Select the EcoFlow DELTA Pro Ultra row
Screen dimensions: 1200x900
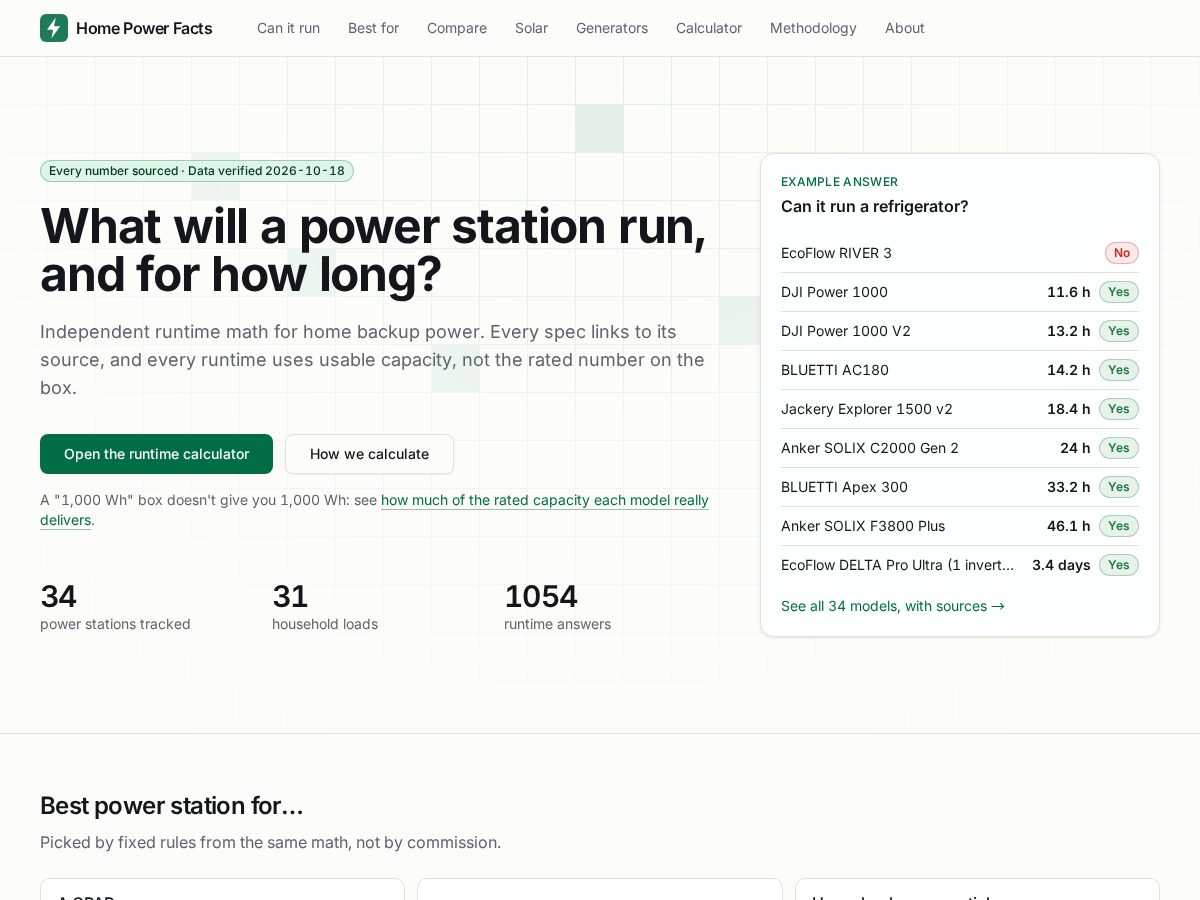coord(960,565)
